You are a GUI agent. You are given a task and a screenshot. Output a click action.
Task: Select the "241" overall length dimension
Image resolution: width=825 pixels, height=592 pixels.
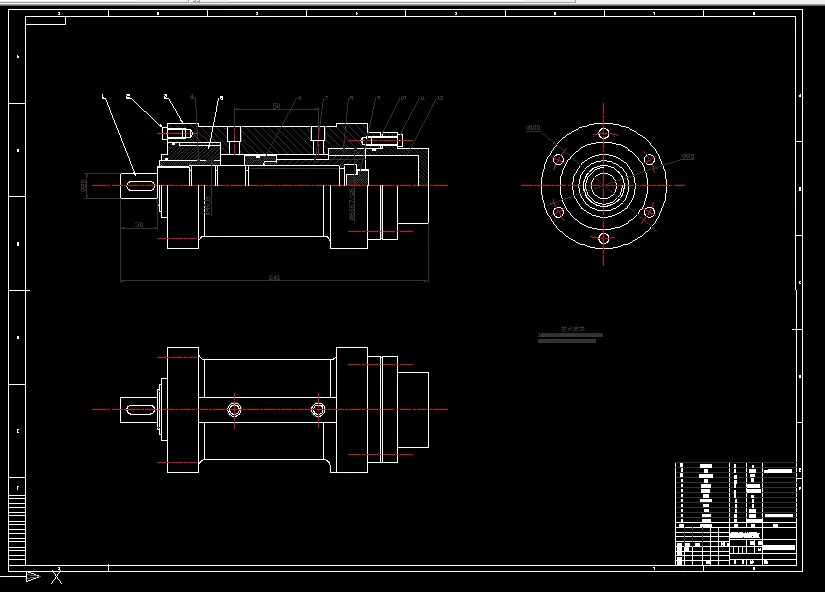tap(274, 277)
